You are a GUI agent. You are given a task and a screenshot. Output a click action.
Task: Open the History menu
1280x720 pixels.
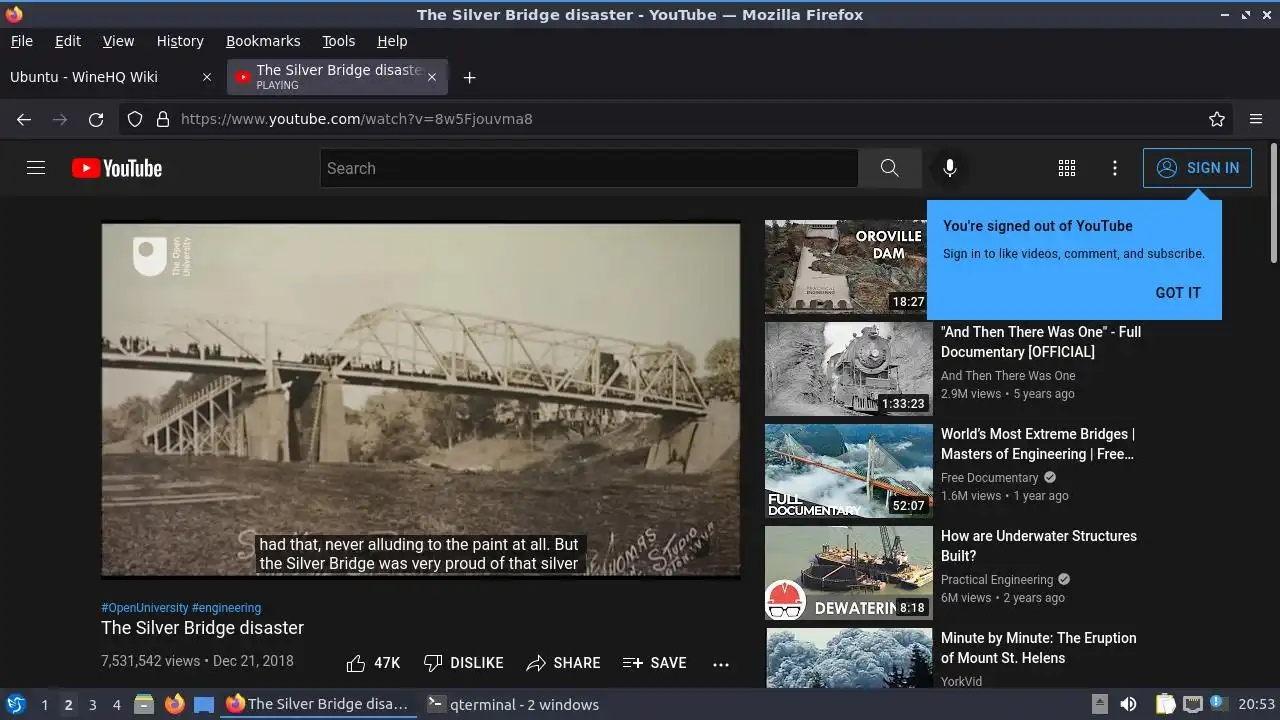point(180,41)
